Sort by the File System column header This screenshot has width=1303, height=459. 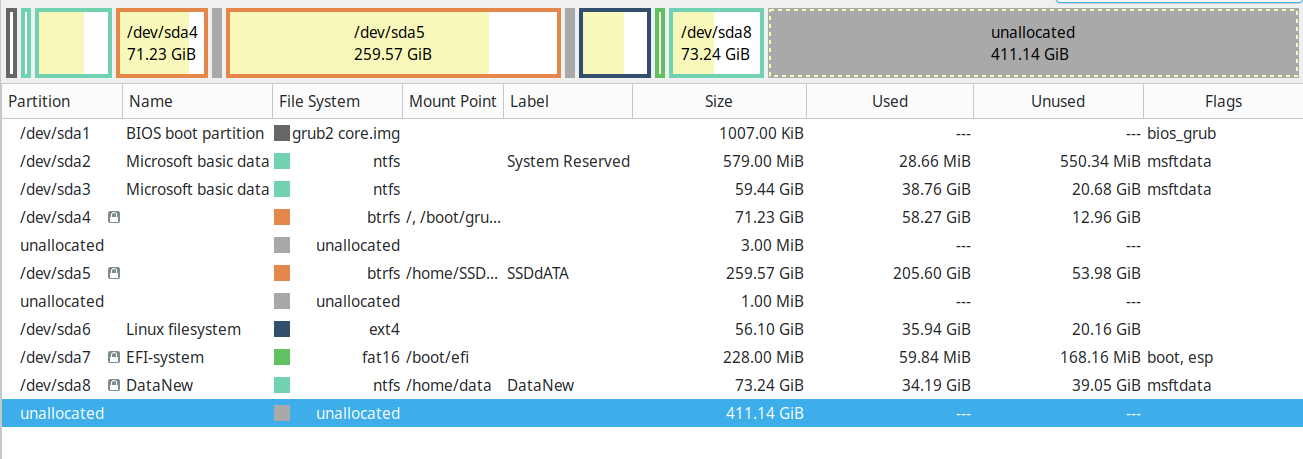pyautogui.click(x=319, y=101)
